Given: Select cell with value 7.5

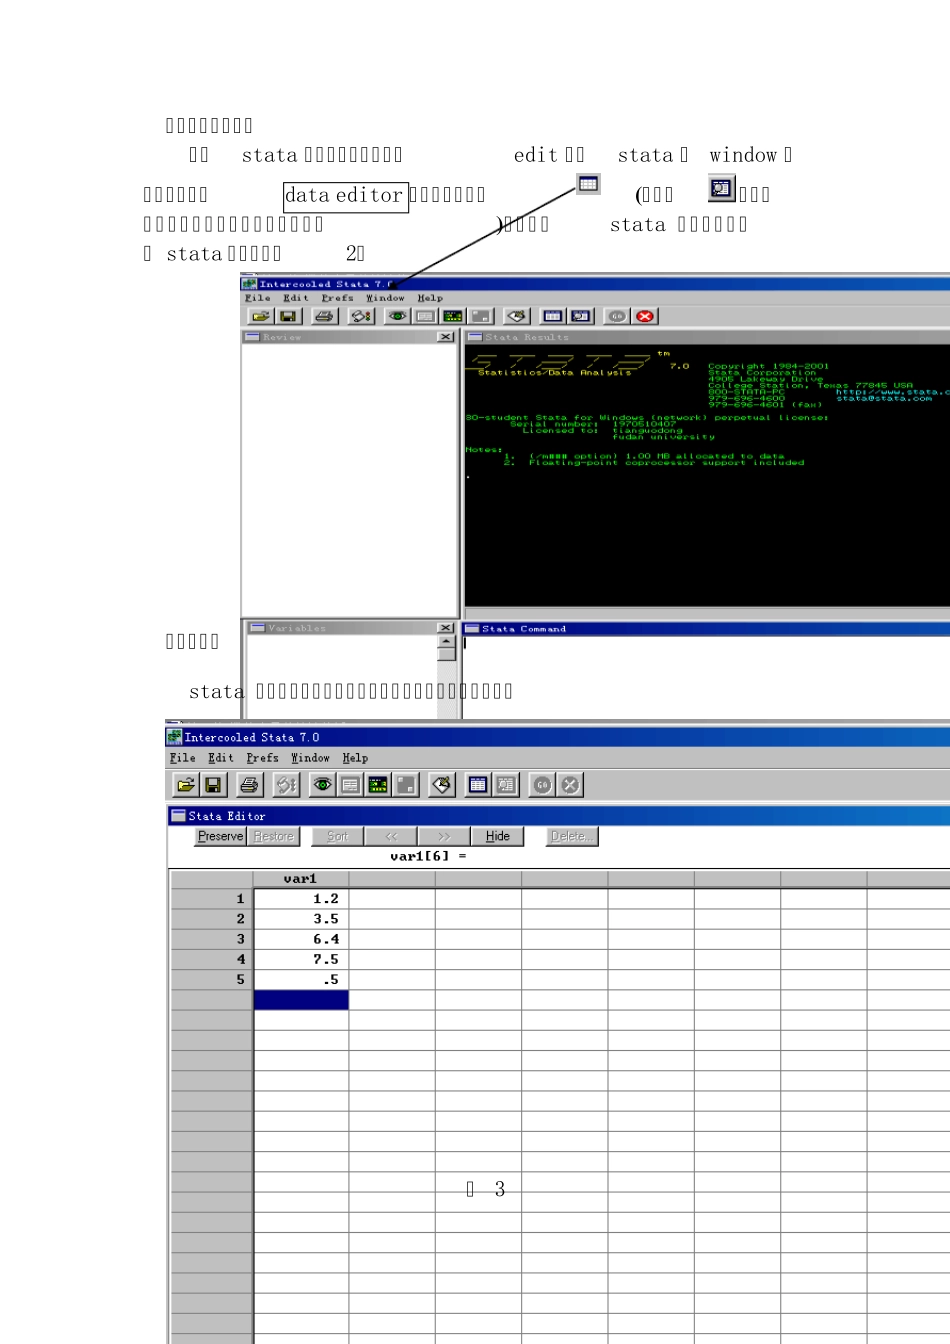Looking at the screenshot, I should click(301, 959).
